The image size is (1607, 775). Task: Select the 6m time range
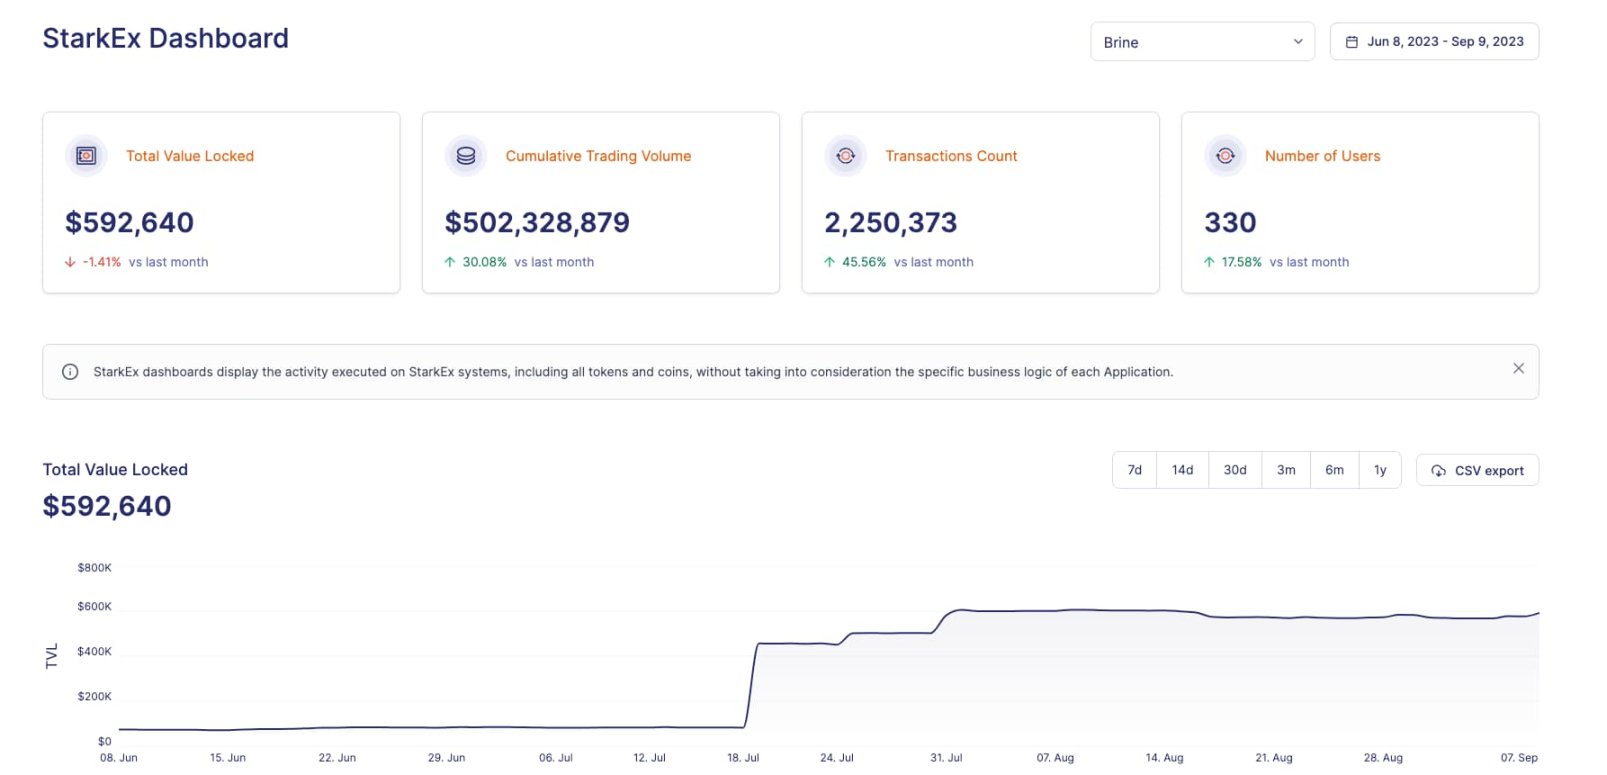(1334, 470)
